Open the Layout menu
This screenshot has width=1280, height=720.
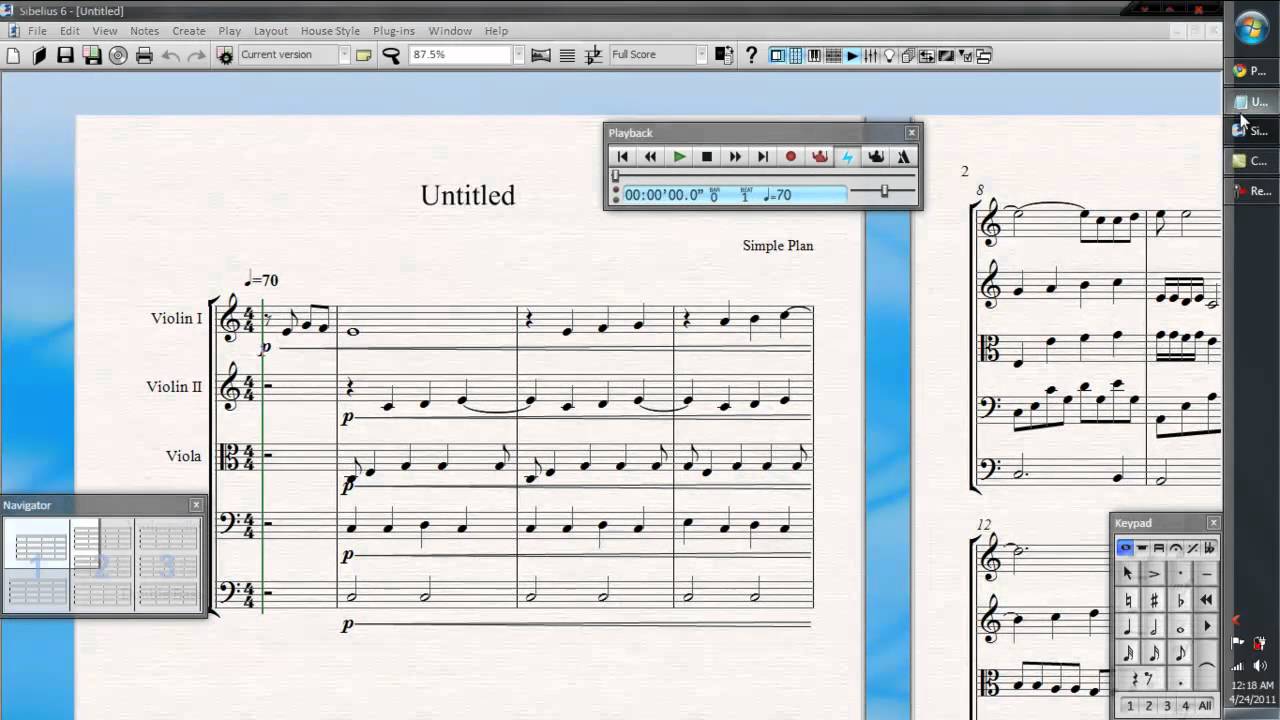coord(270,31)
